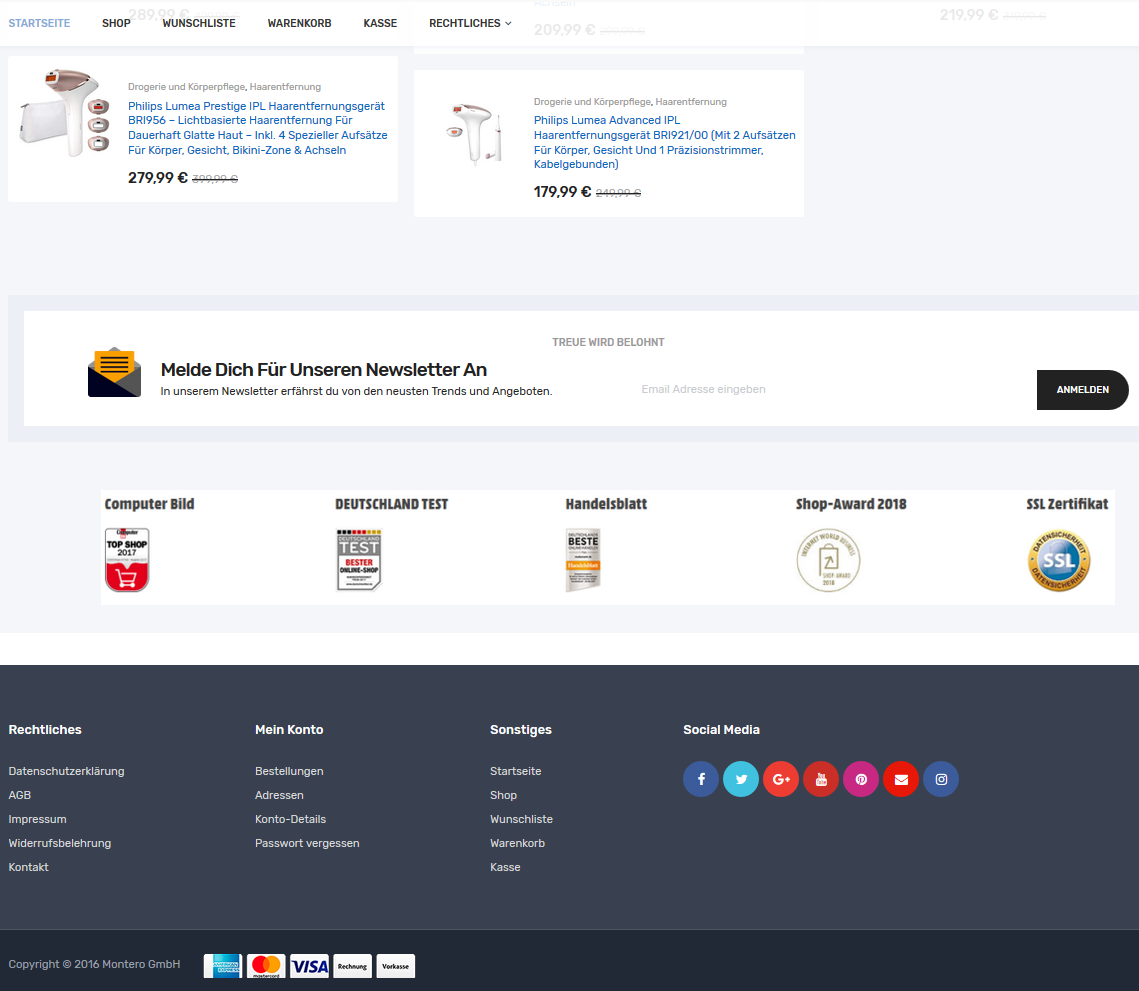Click the Melde Dich Für Unseren Newsletter An heading
1139x991 pixels.
click(324, 370)
